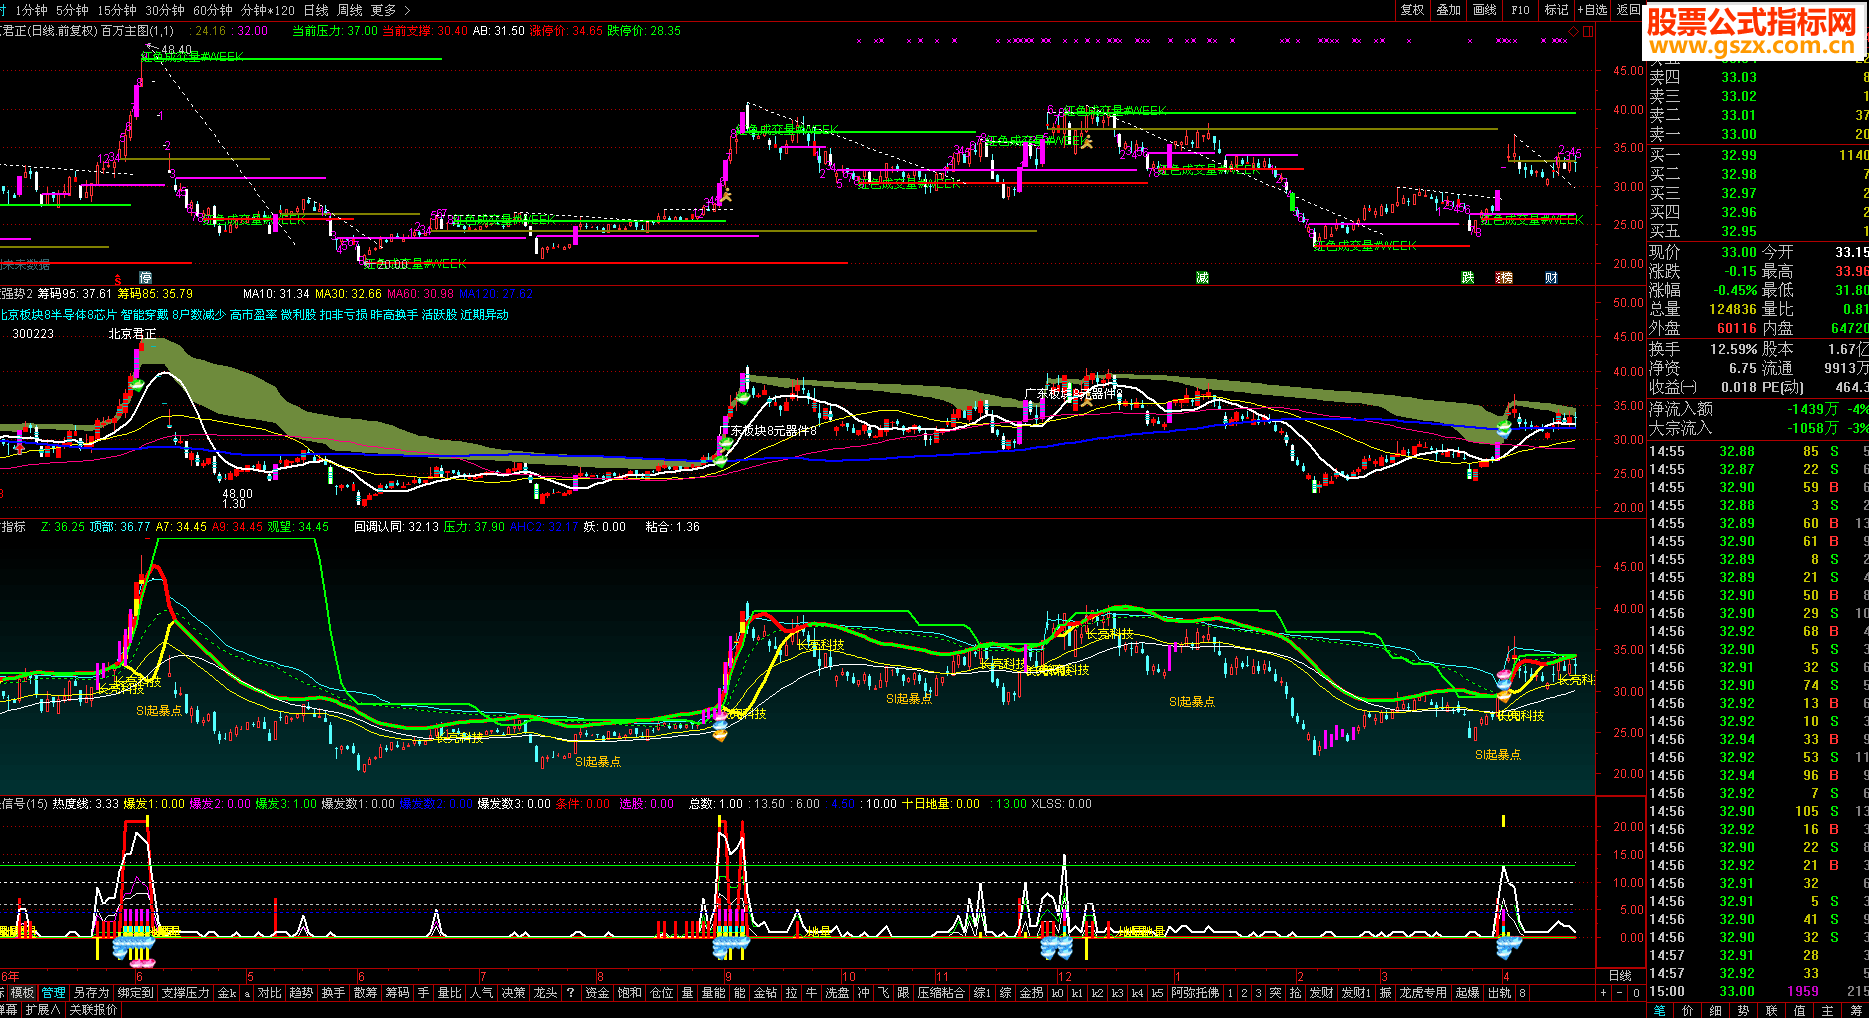Select the 起爆 indicator
This screenshot has height=1018, width=1869.
click(x=1467, y=993)
